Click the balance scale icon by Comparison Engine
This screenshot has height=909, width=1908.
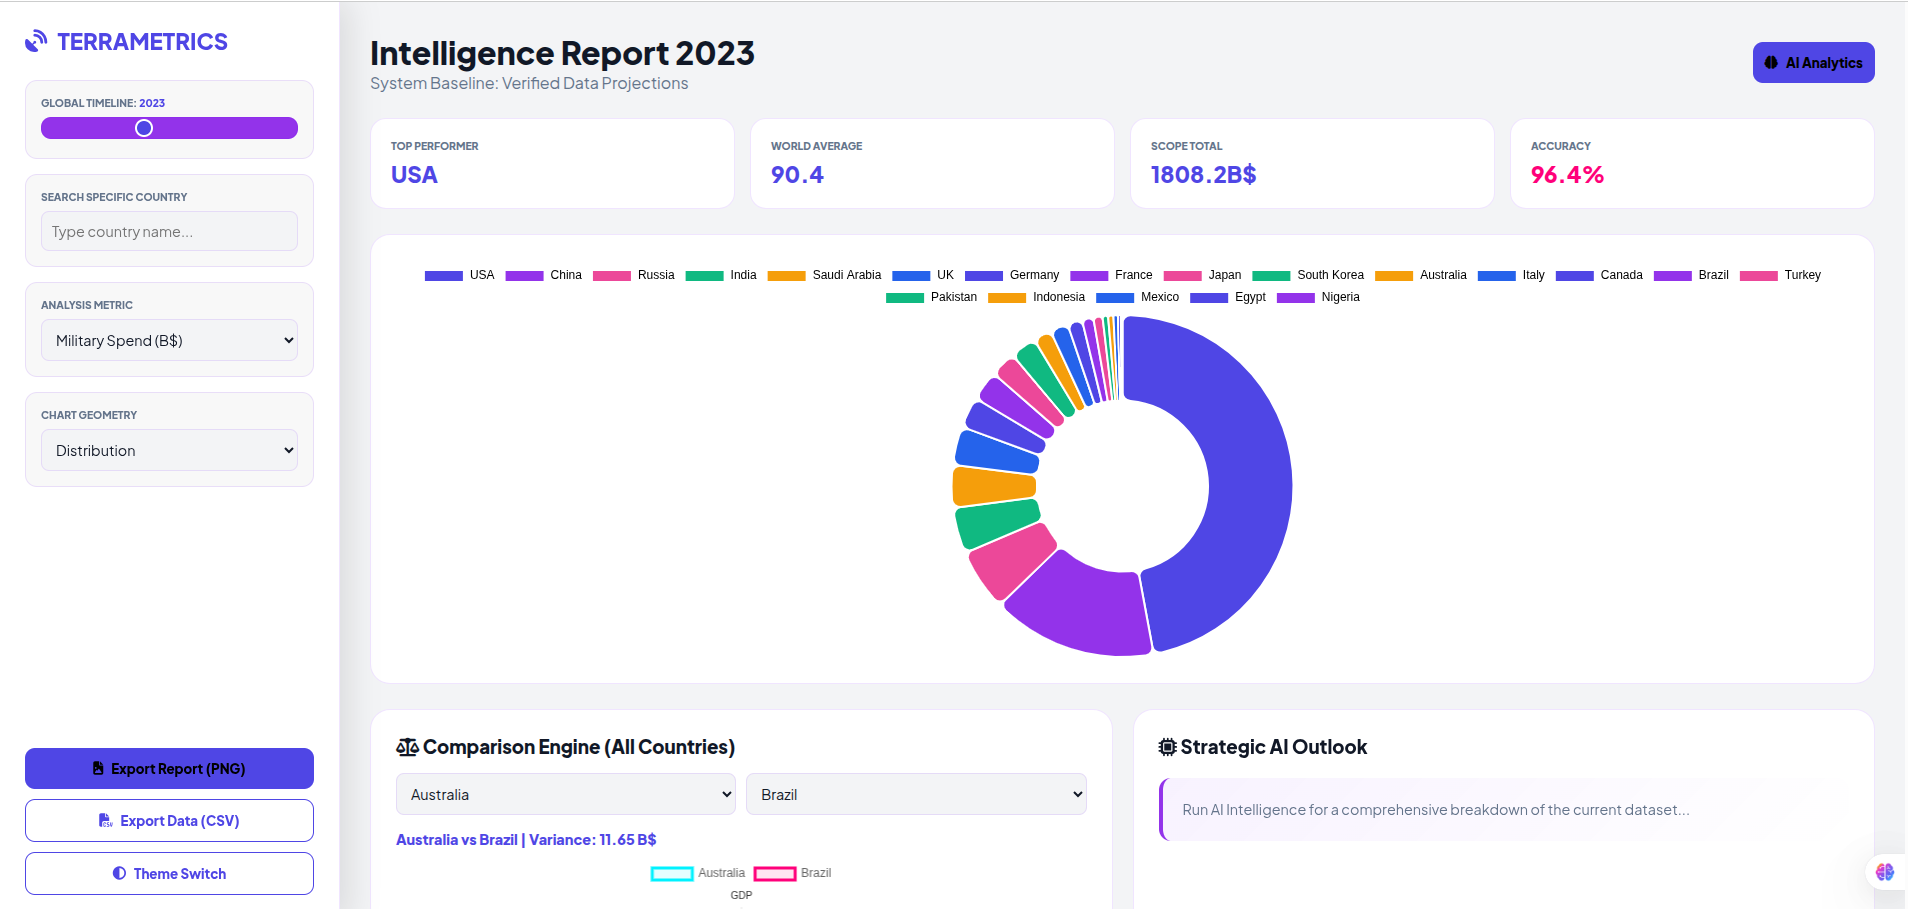407,747
